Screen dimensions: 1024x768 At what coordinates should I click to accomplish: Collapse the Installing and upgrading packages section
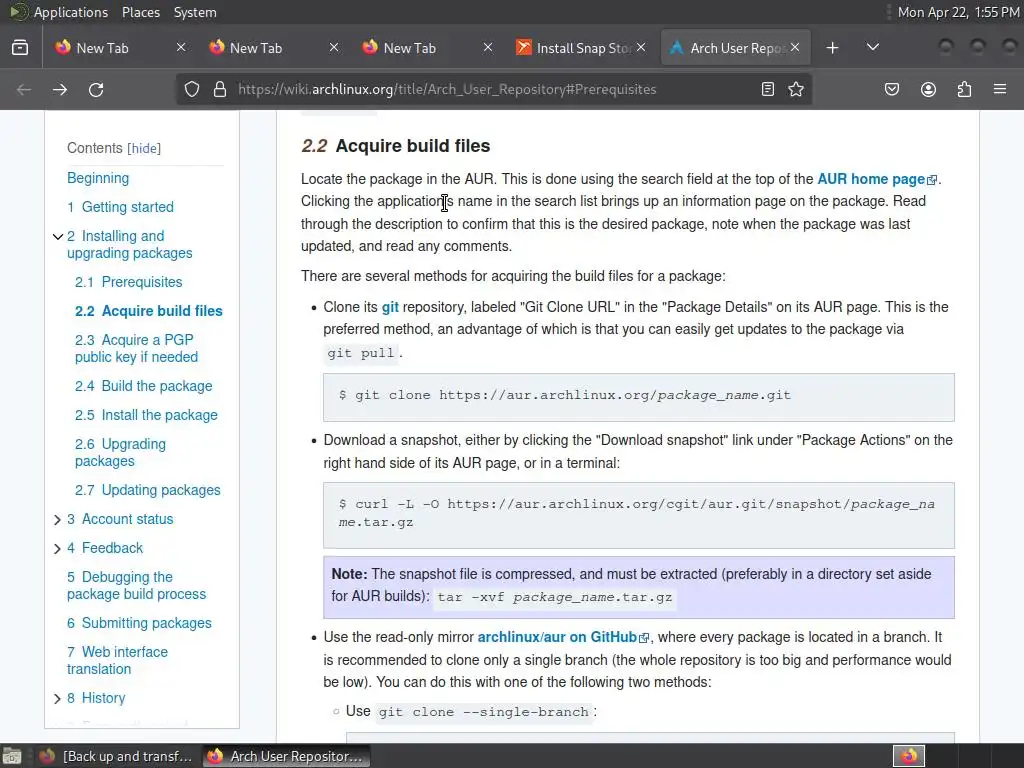57,236
